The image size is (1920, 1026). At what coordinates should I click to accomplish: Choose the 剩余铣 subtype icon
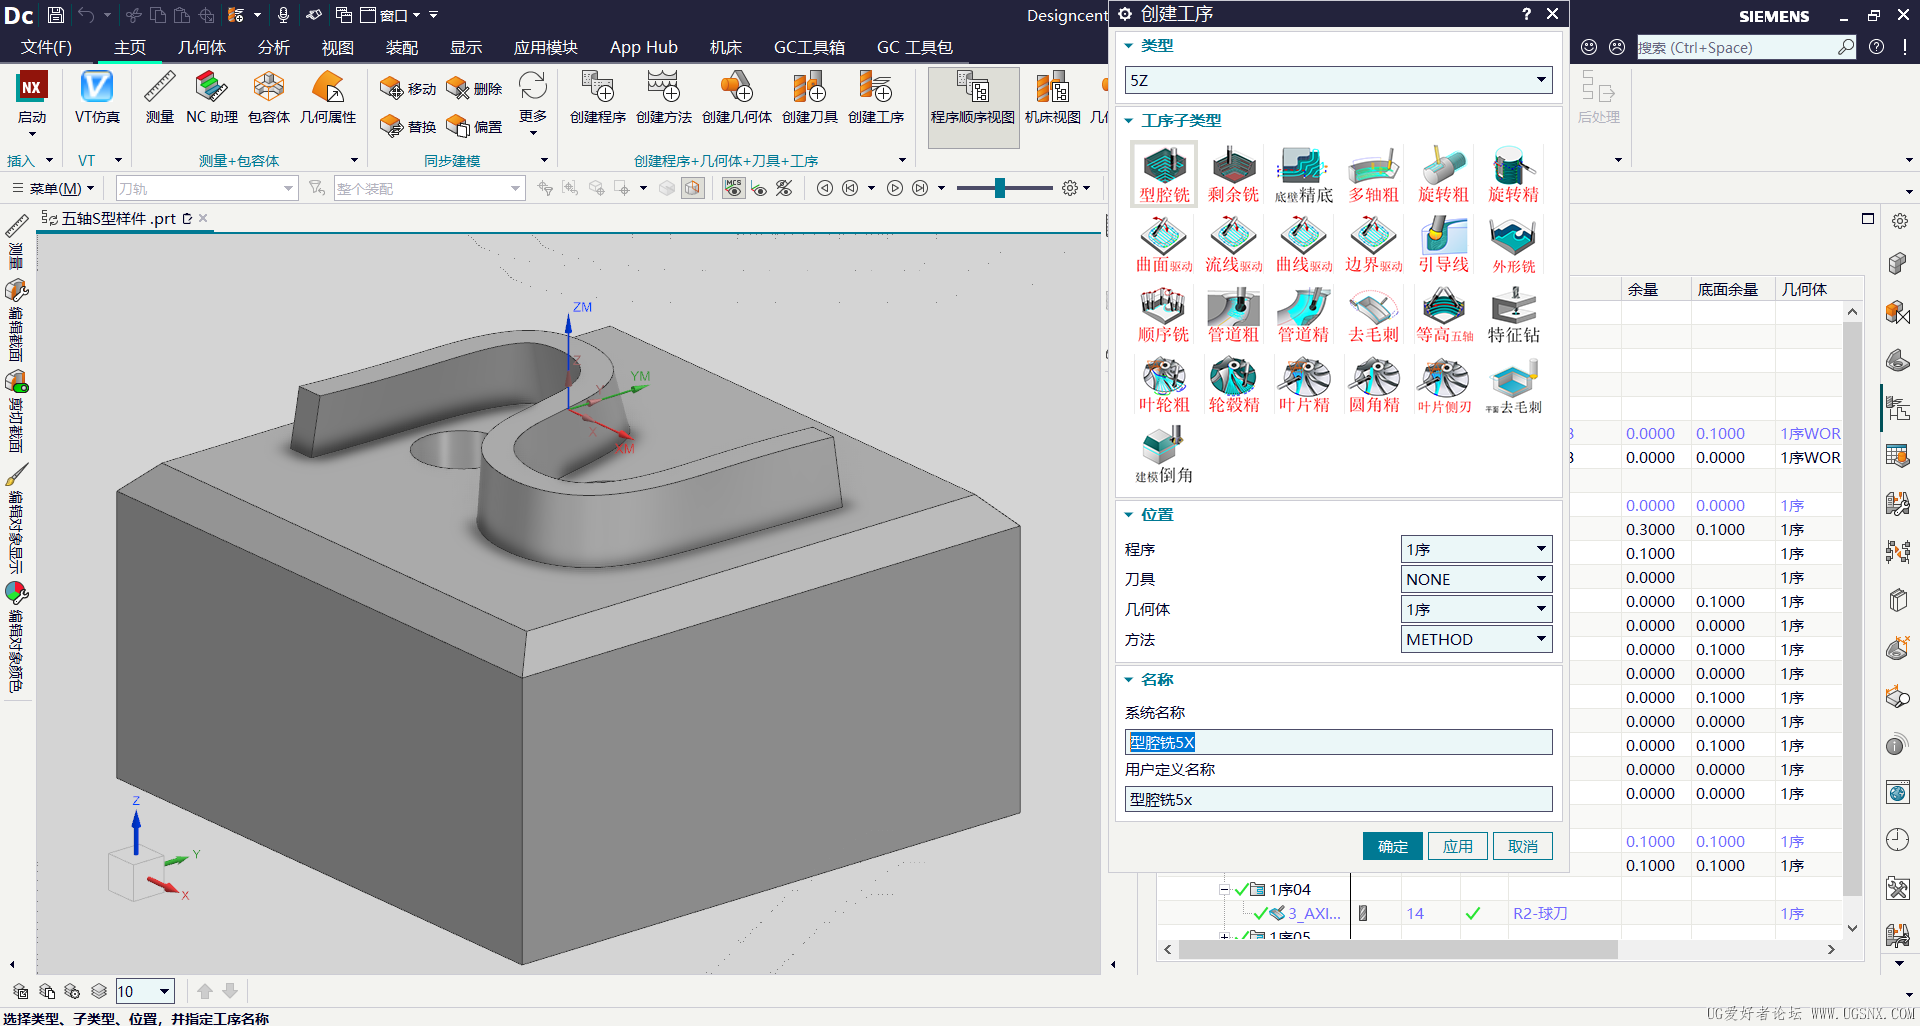1233,173
